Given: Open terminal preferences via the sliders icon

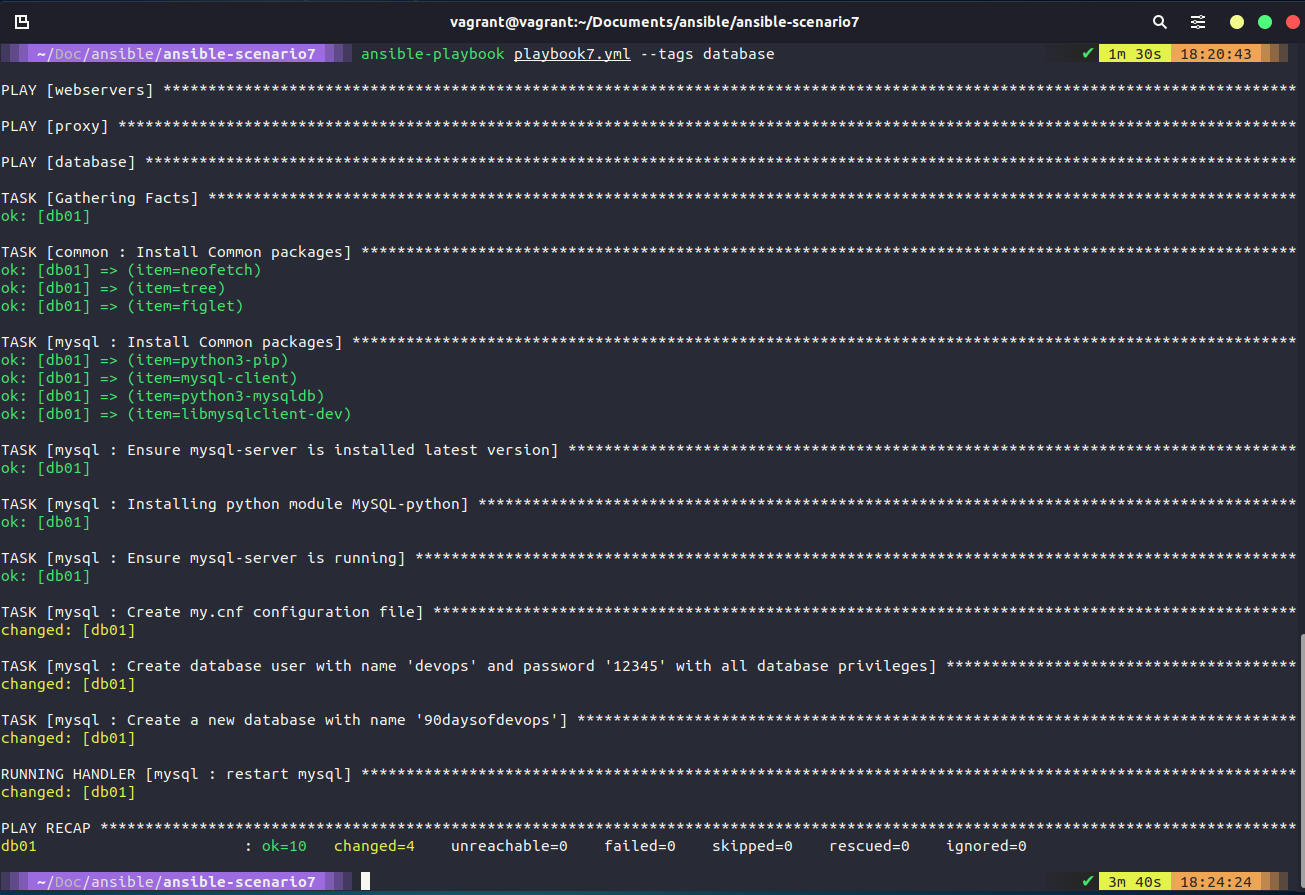Looking at the screenshot, I should click(1197, 21).
